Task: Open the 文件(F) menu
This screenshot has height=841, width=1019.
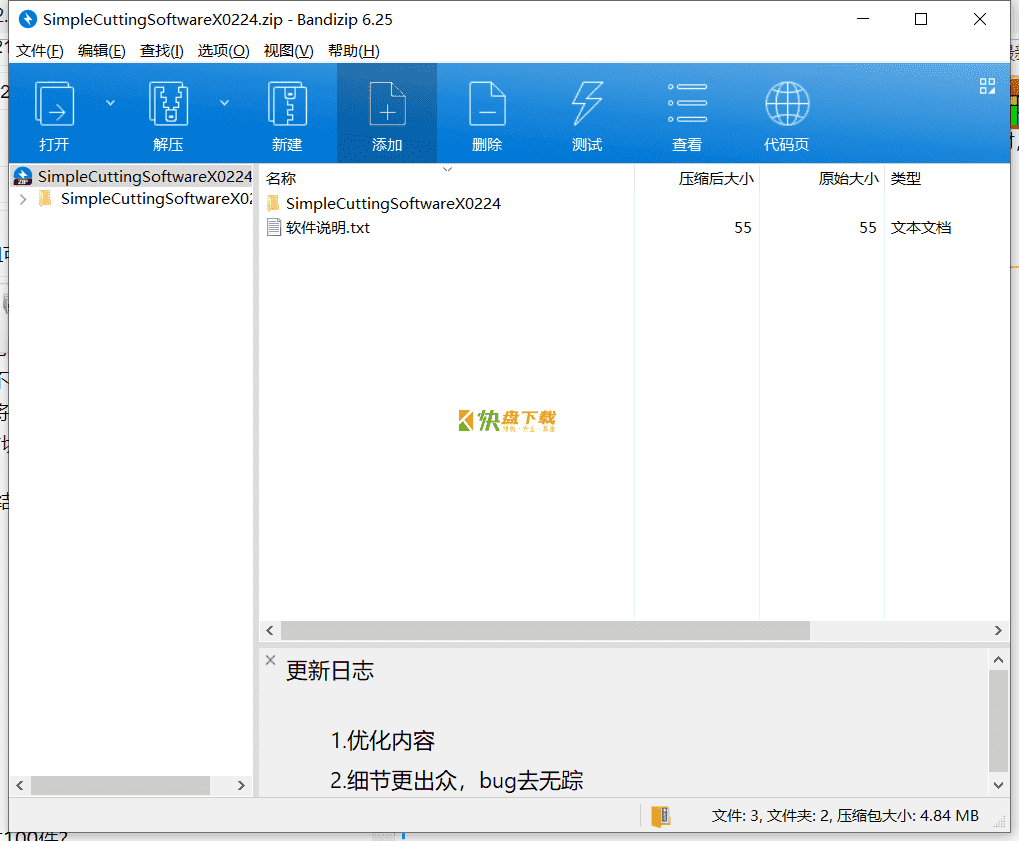Action: (x=40, y=51)
